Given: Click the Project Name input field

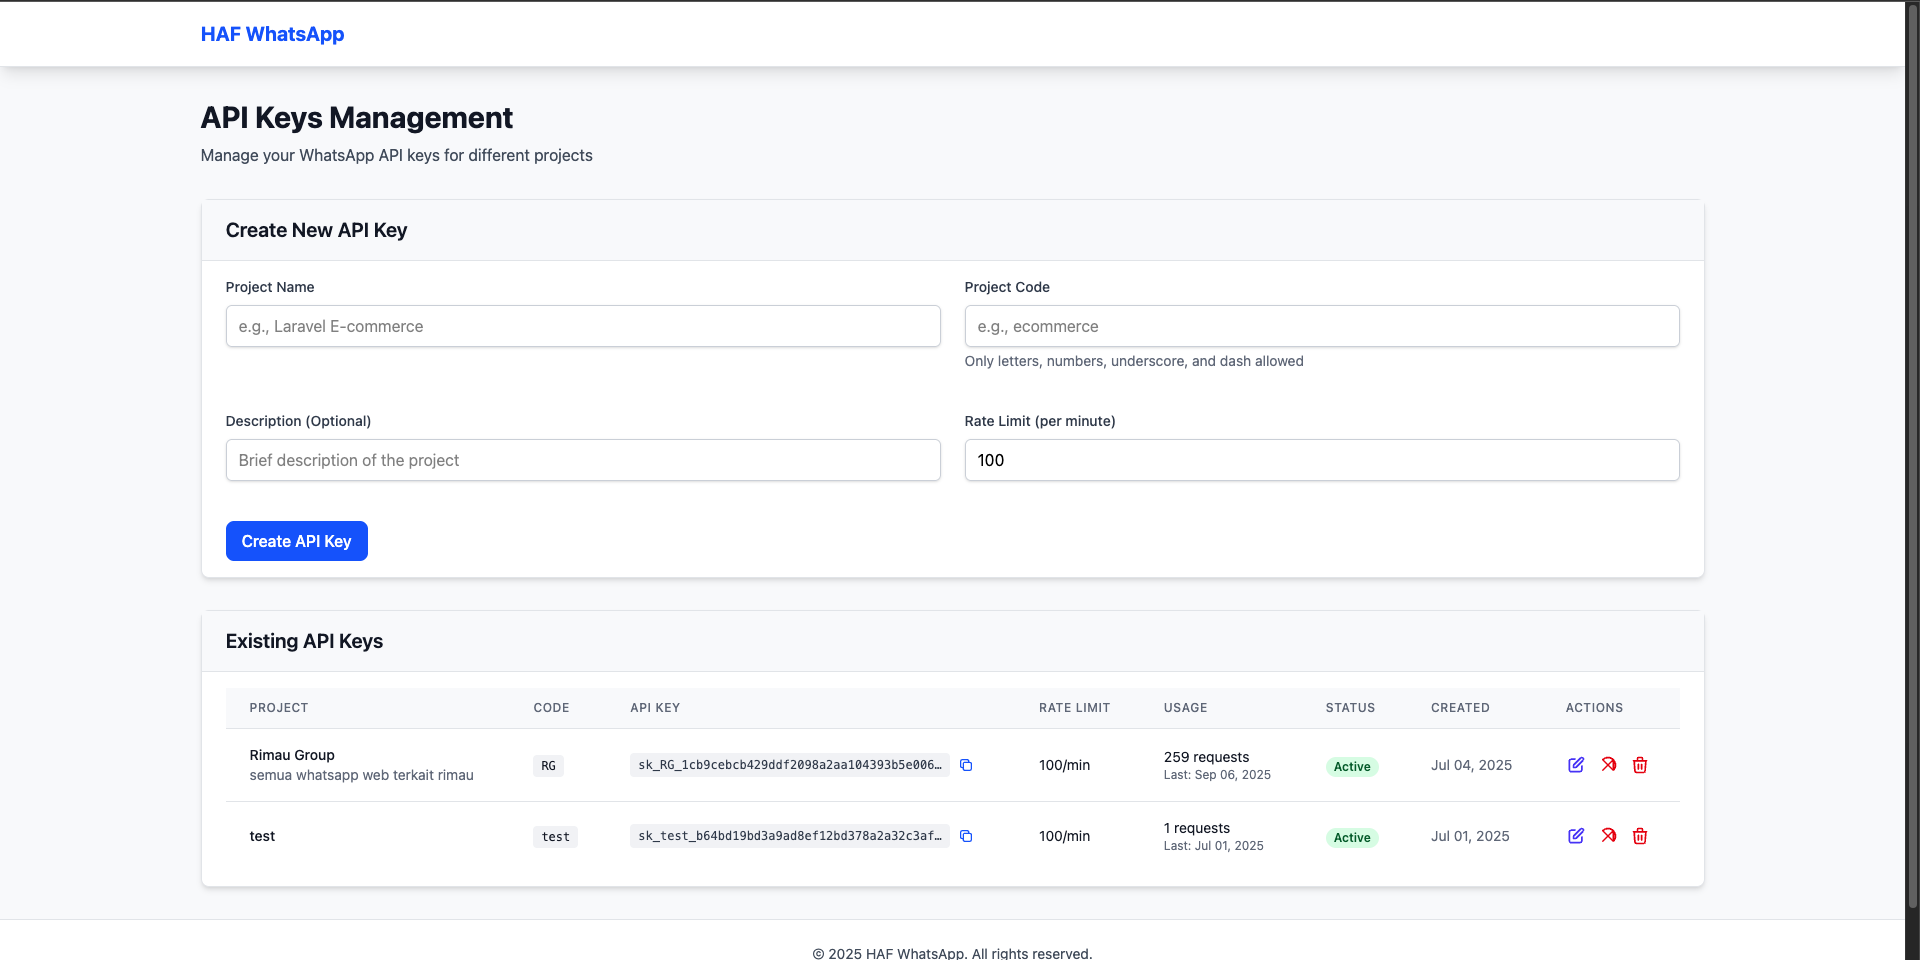Looking at the screenshot, I should tap(583, 326).
